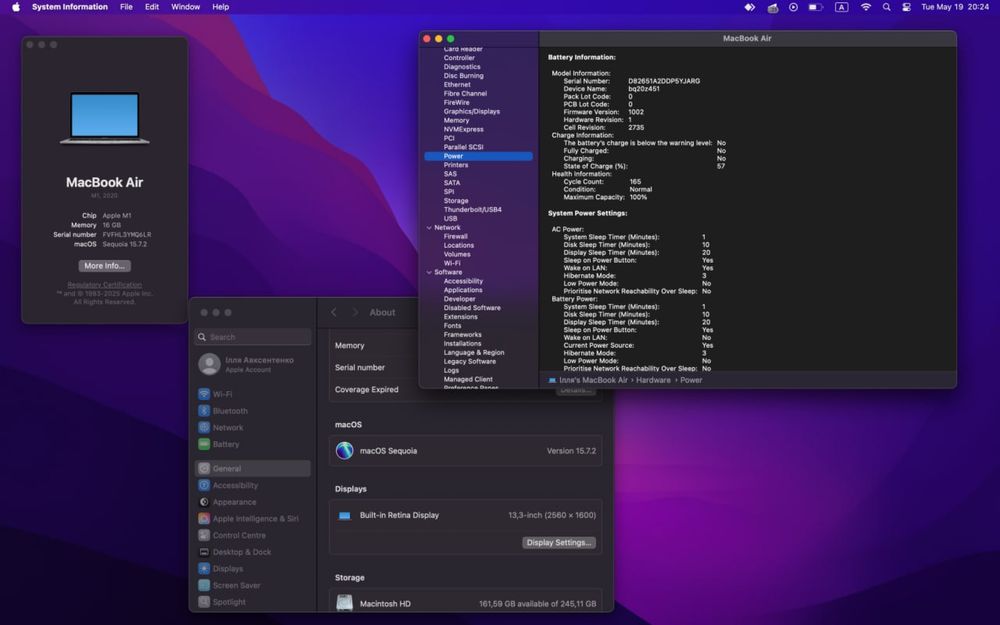Click Power in the bottom path bar

pyautogui.click(x=691, y=380)
